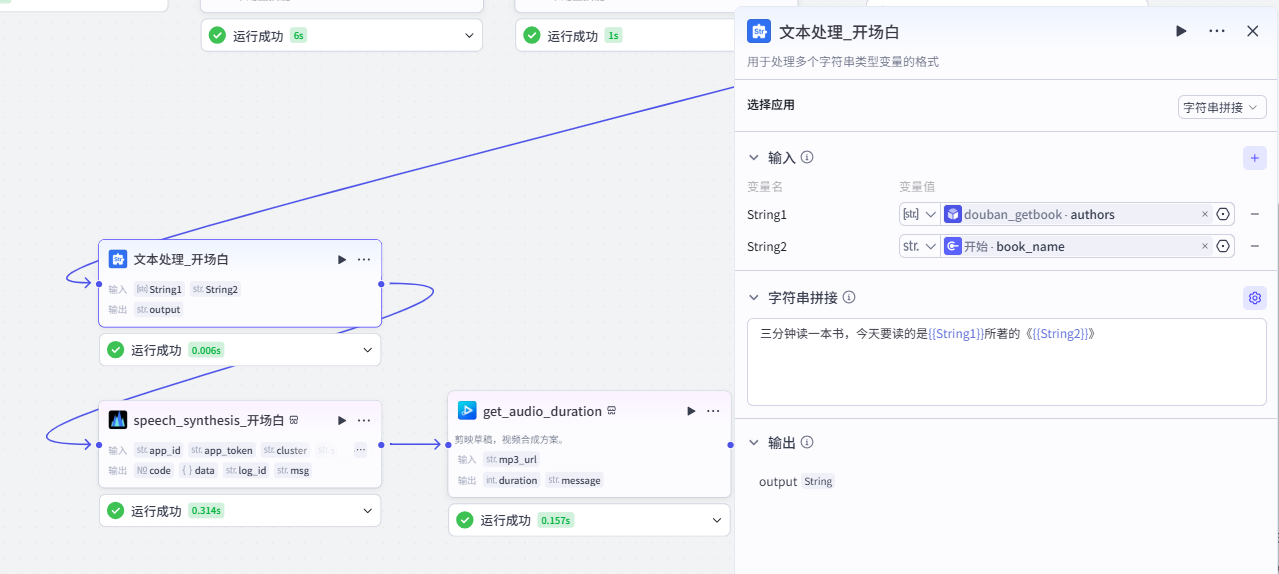Expand the 0.157s run success status
The image size is (1279, 574).
716,520
